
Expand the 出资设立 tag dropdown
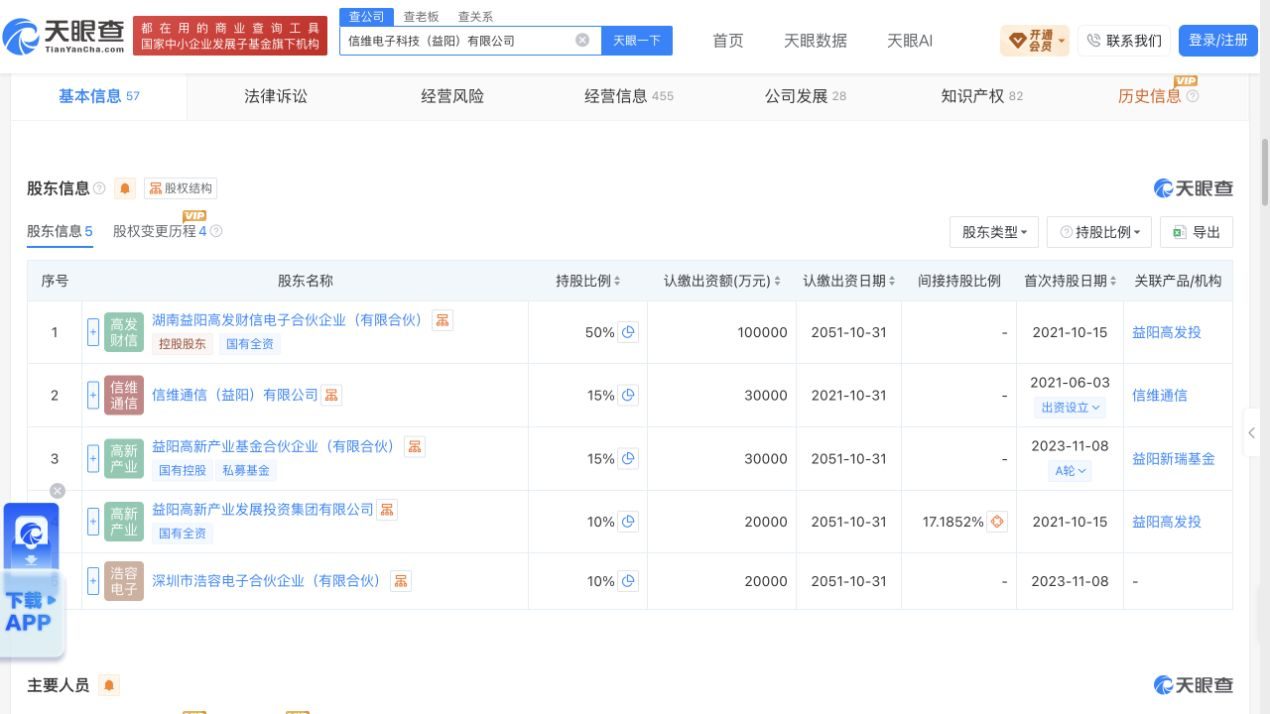pyautogui.click(x=1070, y=407)
